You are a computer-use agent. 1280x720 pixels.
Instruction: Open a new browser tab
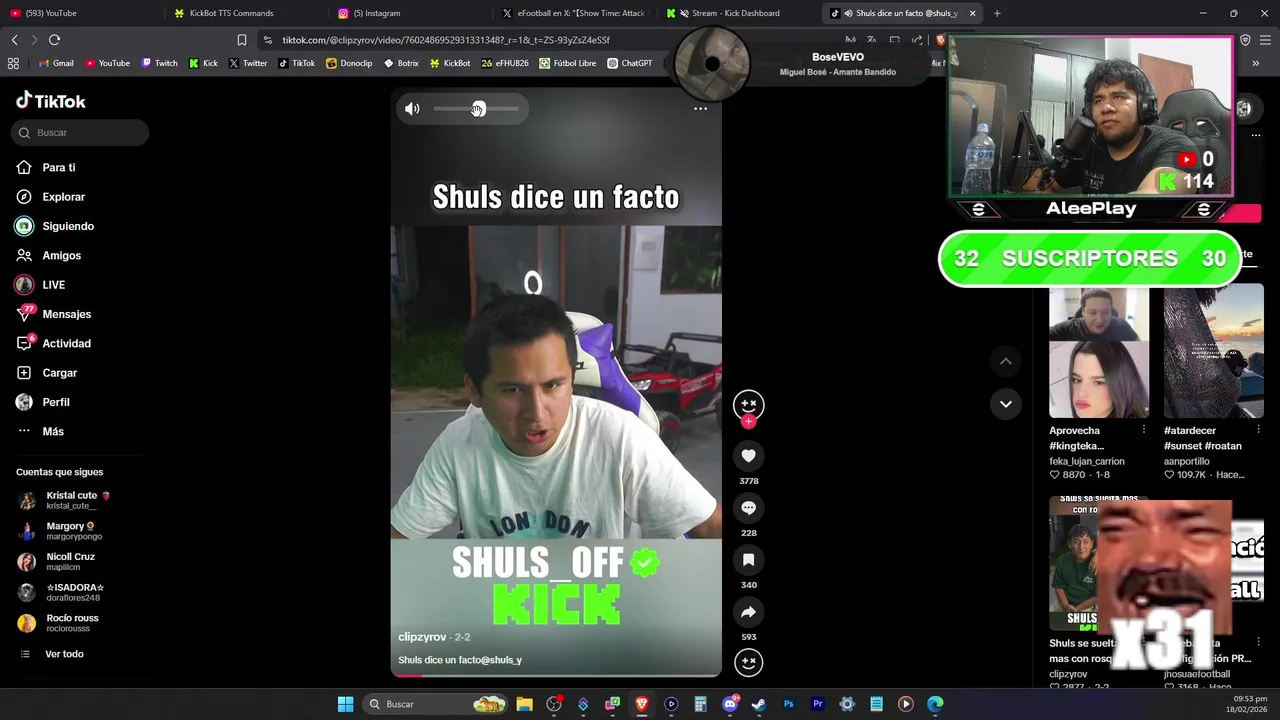tap(997, 13)
